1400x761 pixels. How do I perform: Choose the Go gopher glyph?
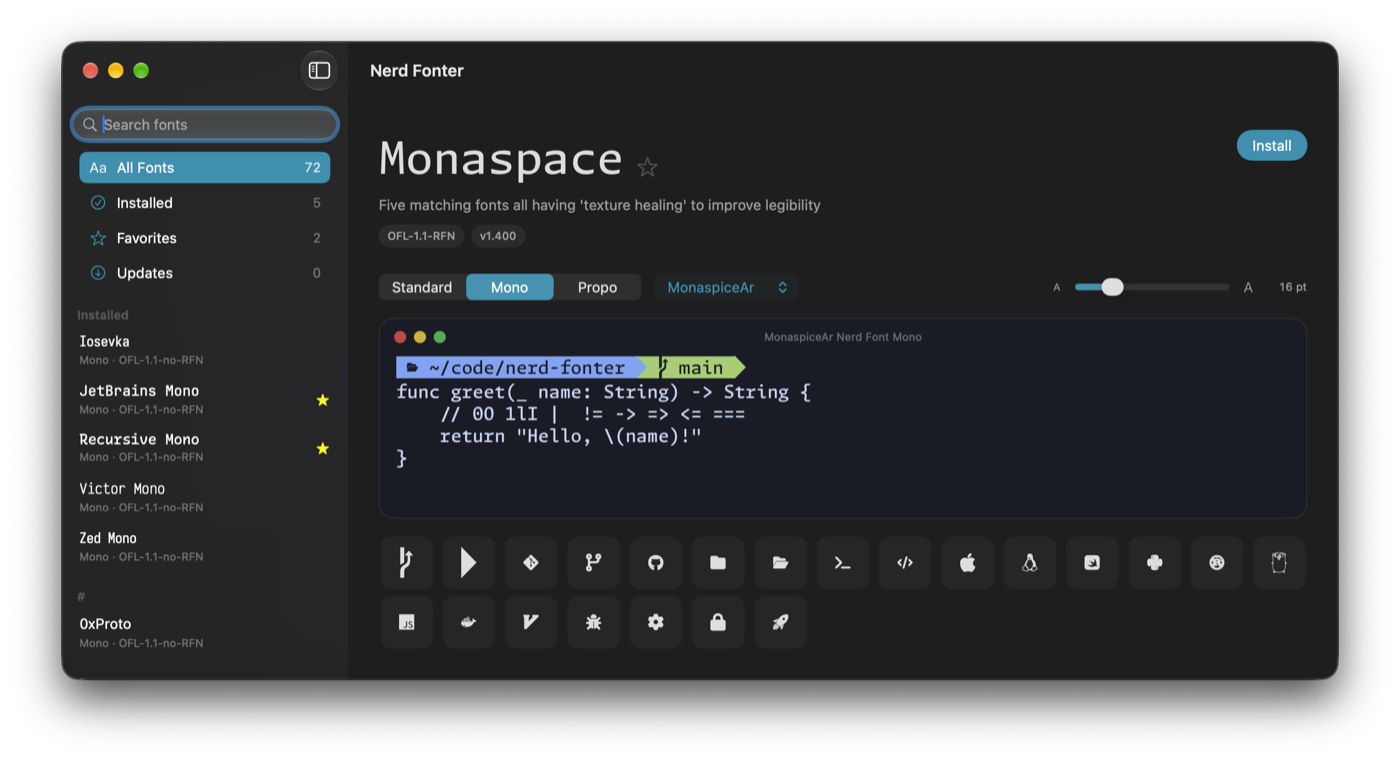pos(1279,563)
